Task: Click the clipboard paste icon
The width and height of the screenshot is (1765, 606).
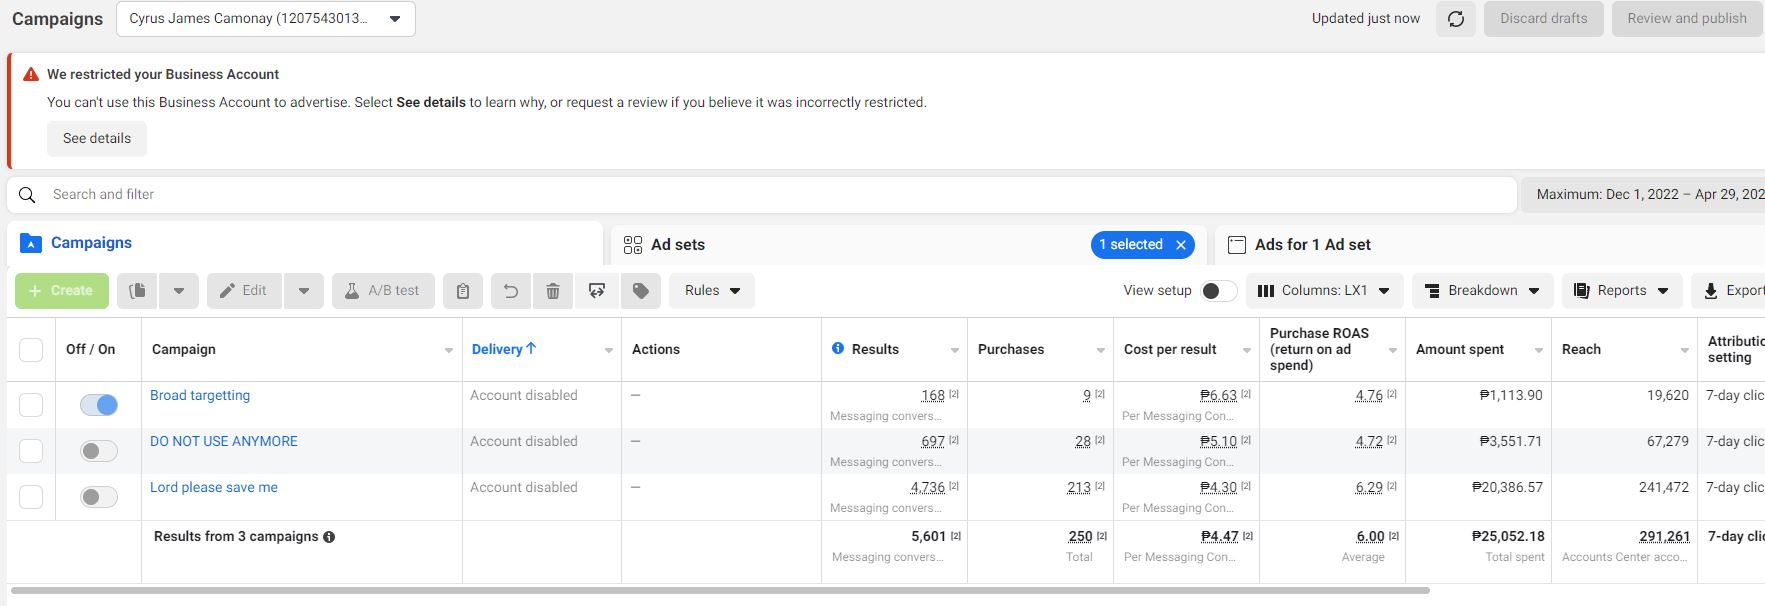Action: pyautogui.click(x=463, y=291)
